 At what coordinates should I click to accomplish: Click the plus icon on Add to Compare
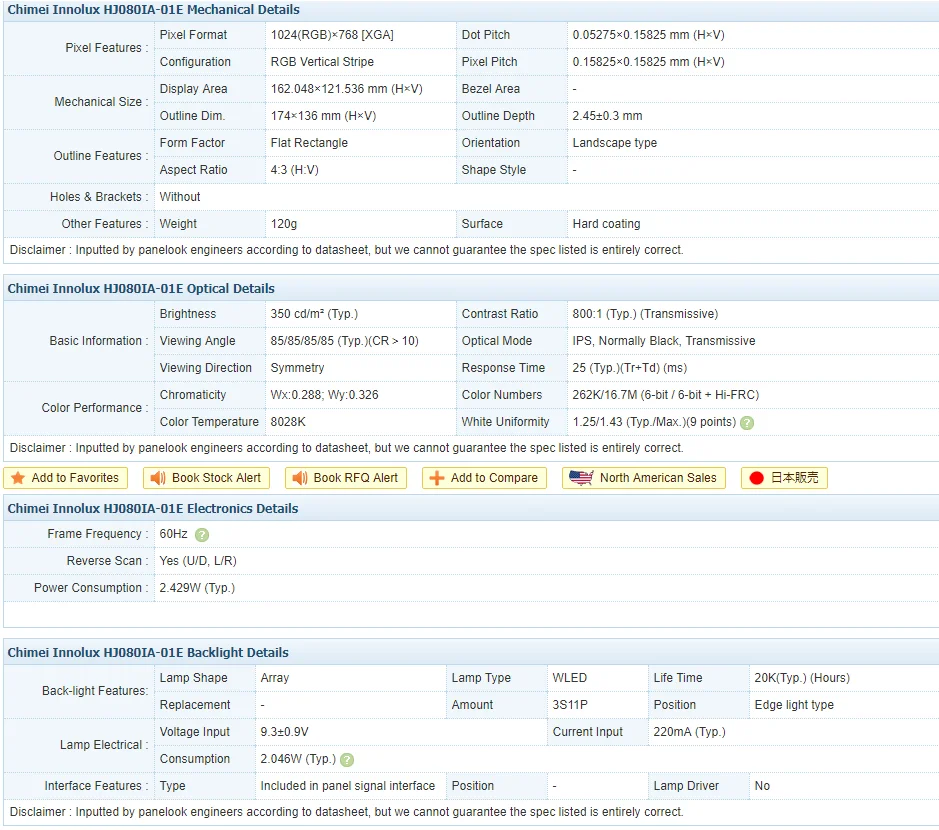(x=437, y=478)
